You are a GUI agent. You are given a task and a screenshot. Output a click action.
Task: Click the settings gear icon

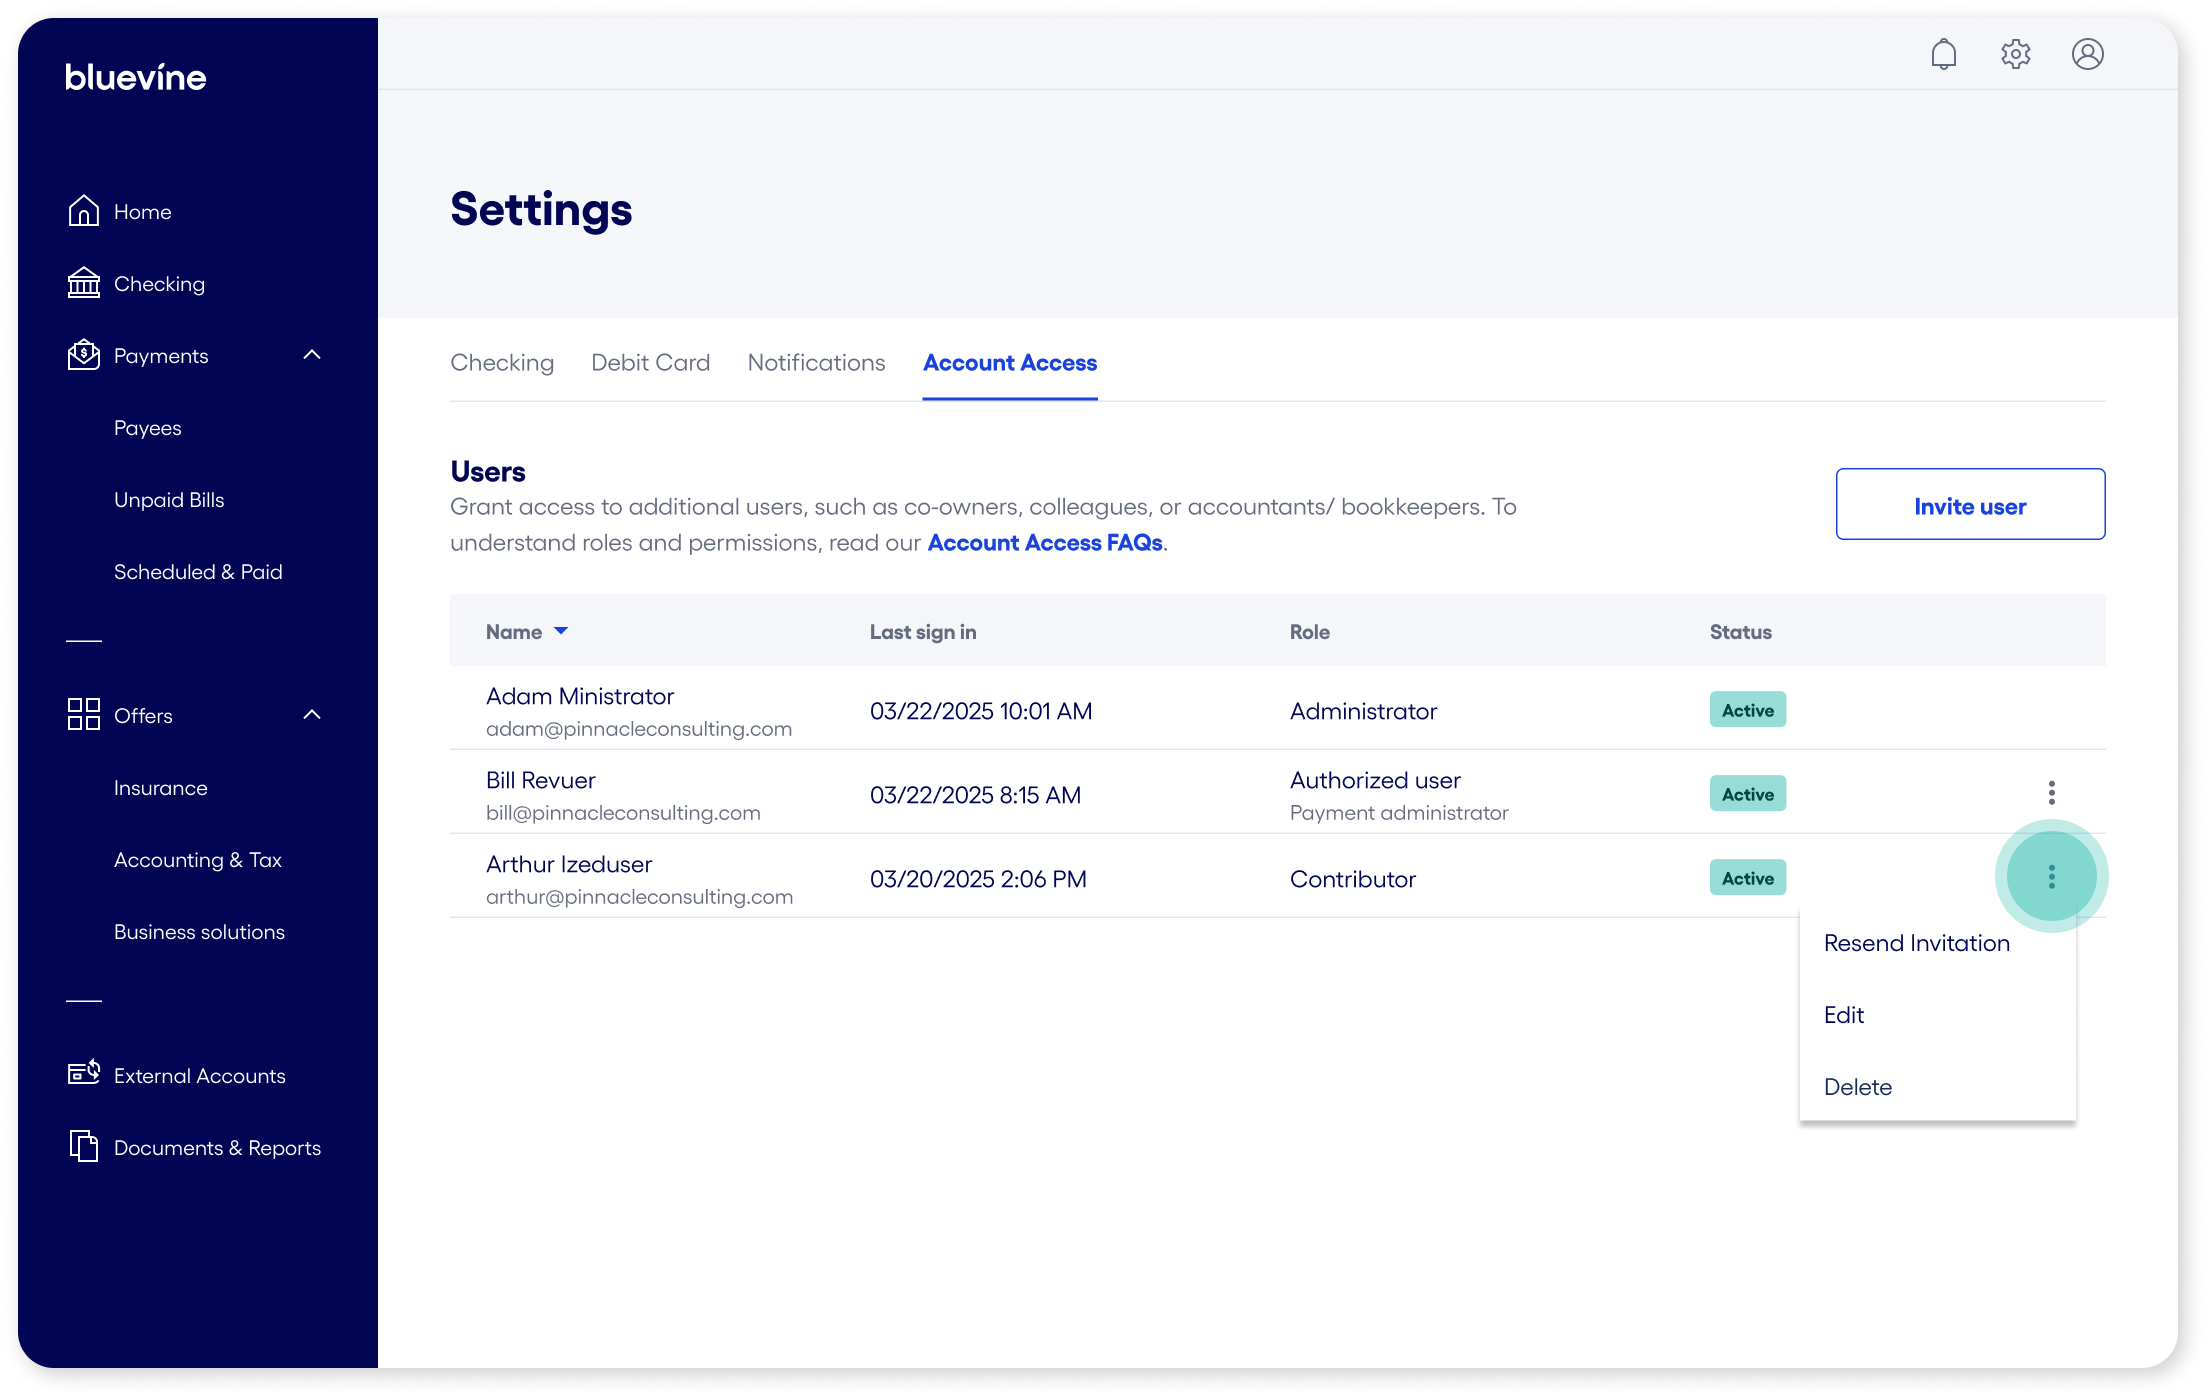(x=2016, y=54)
